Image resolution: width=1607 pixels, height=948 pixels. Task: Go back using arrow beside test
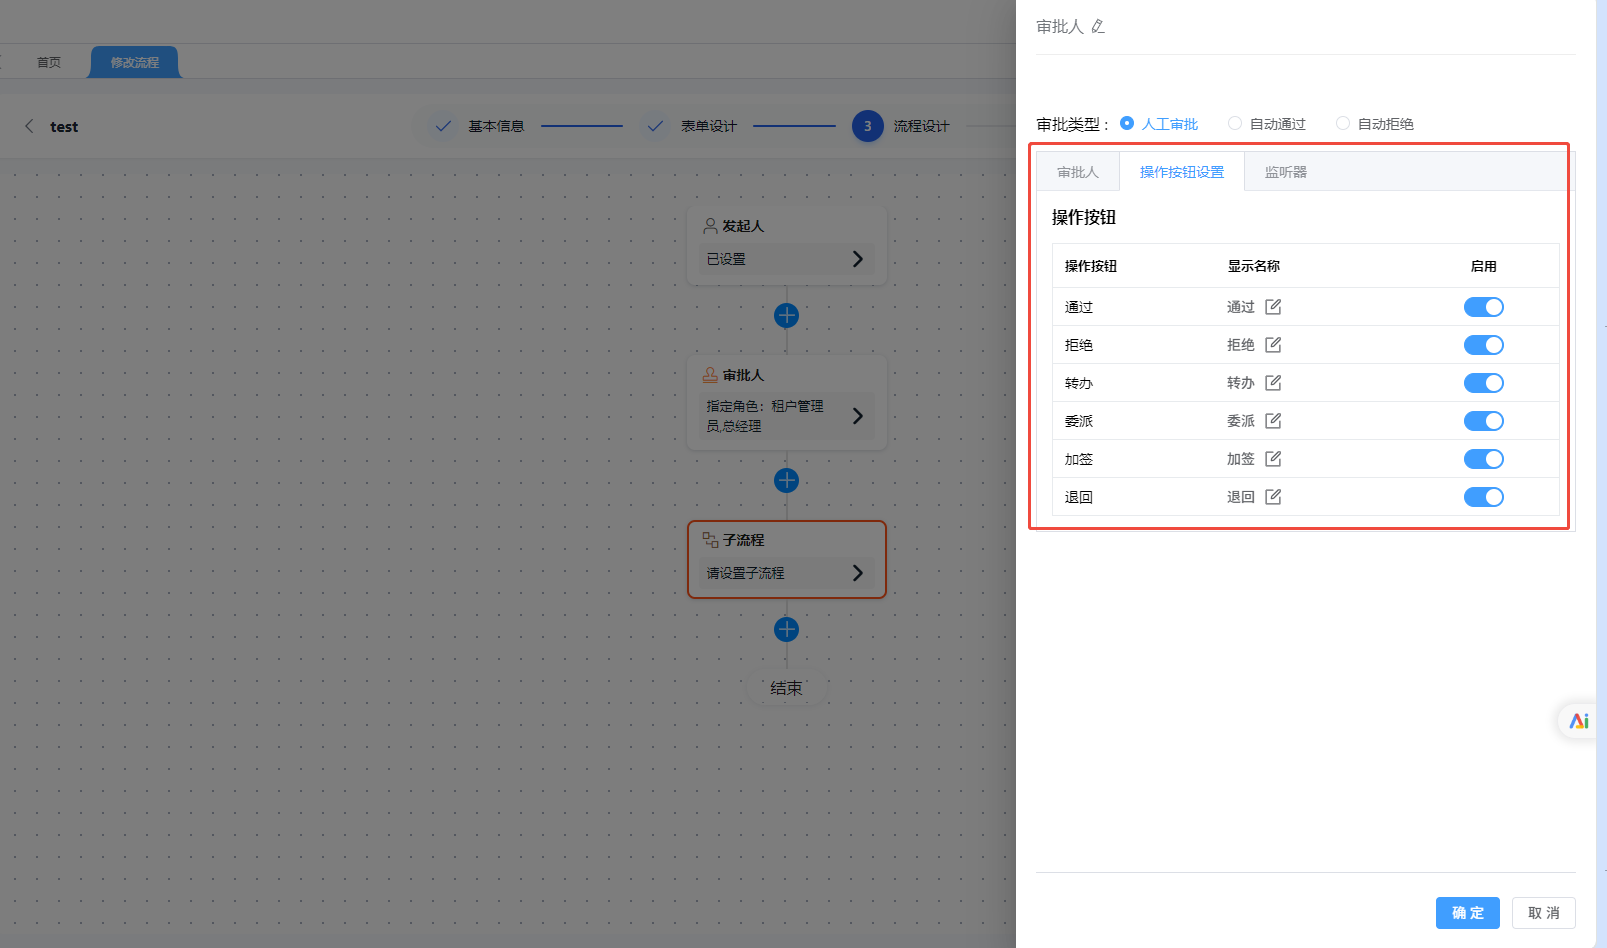[29, 126]
